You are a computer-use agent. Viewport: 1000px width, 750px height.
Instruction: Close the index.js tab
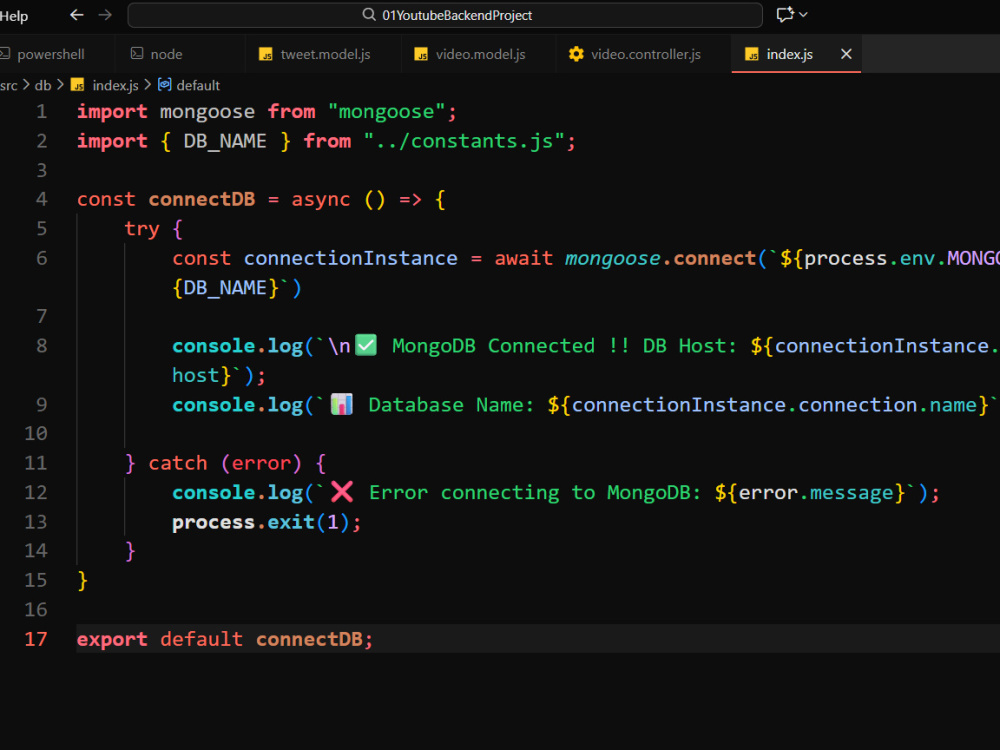846,54
